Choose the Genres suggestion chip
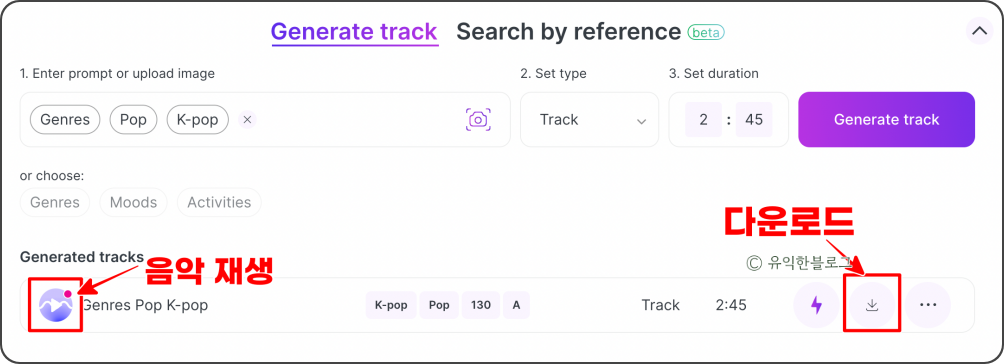 (x=54, y=203)
